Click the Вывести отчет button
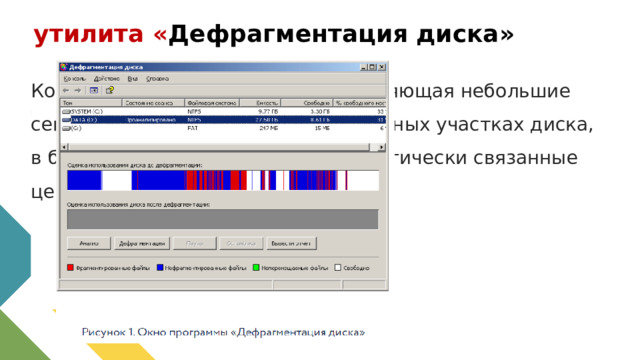The height and width of the screenshot is (360, 640). pos(291,243)
